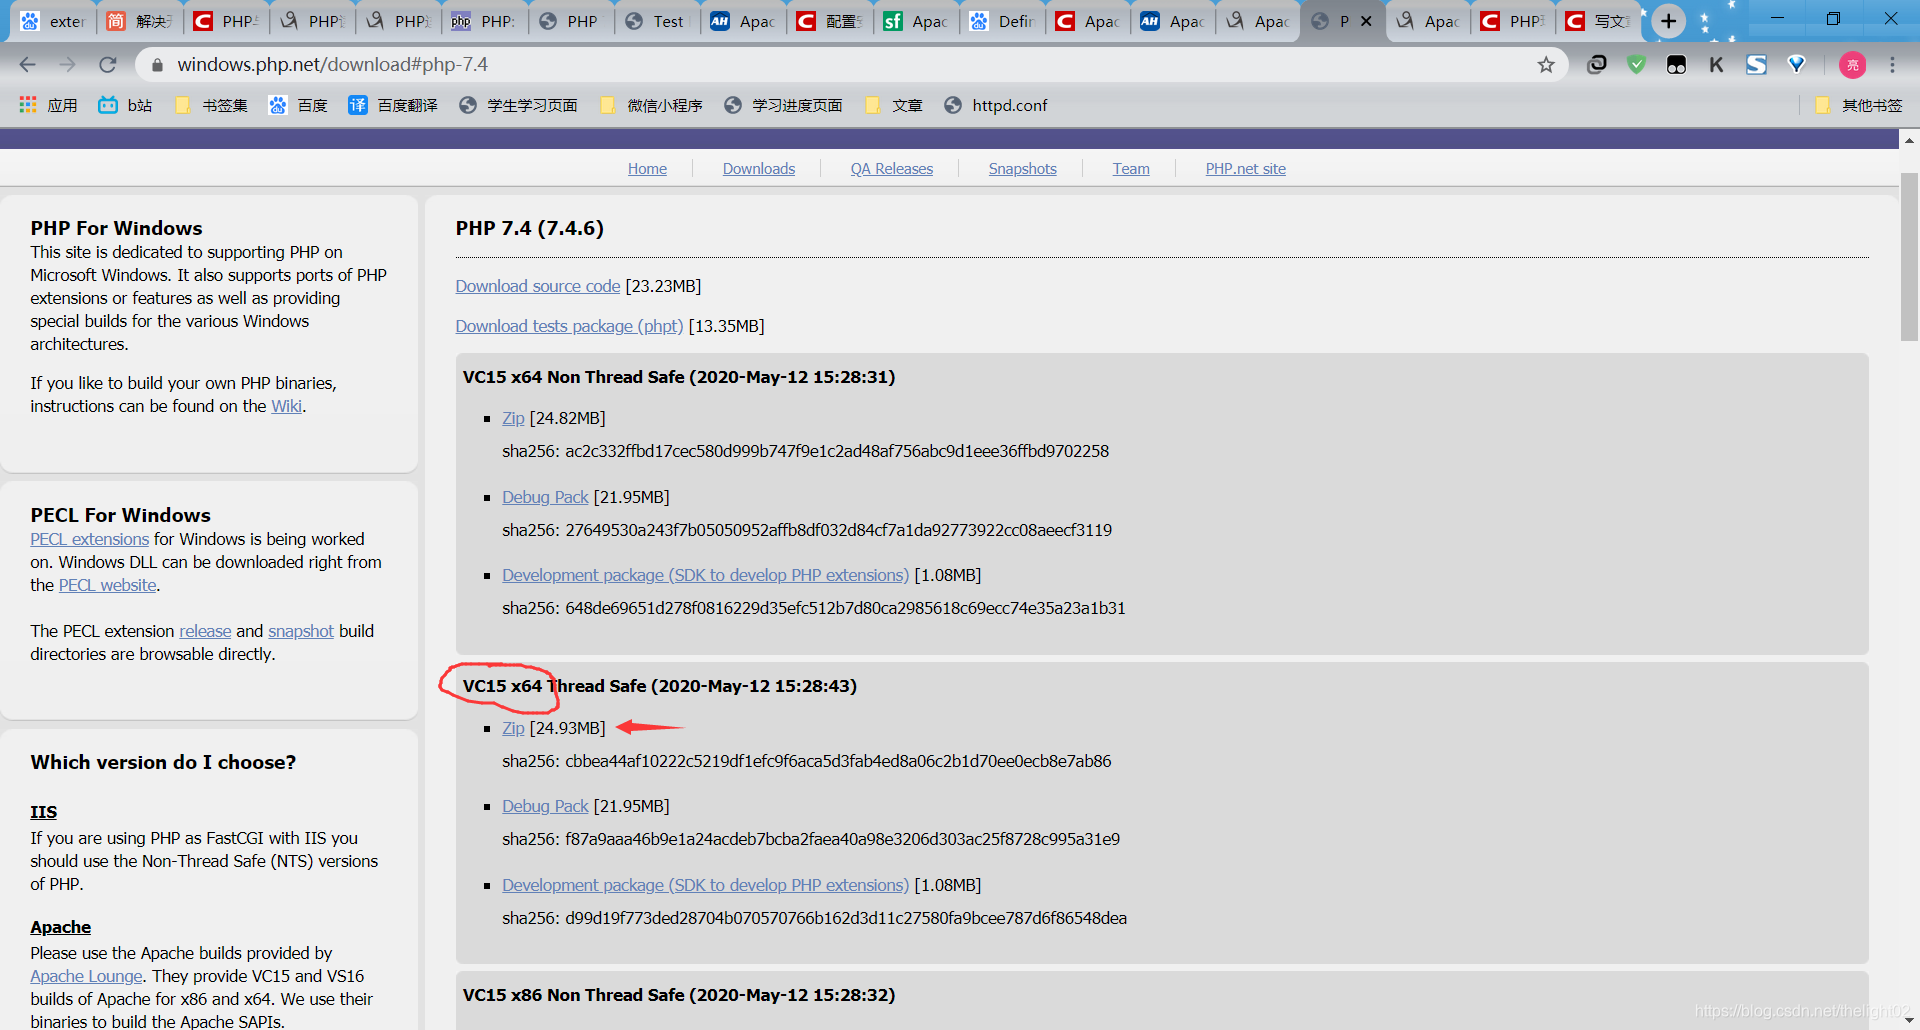
Task: Expand the 书签集 bookmark folder
Action: (x=211, y=105)
